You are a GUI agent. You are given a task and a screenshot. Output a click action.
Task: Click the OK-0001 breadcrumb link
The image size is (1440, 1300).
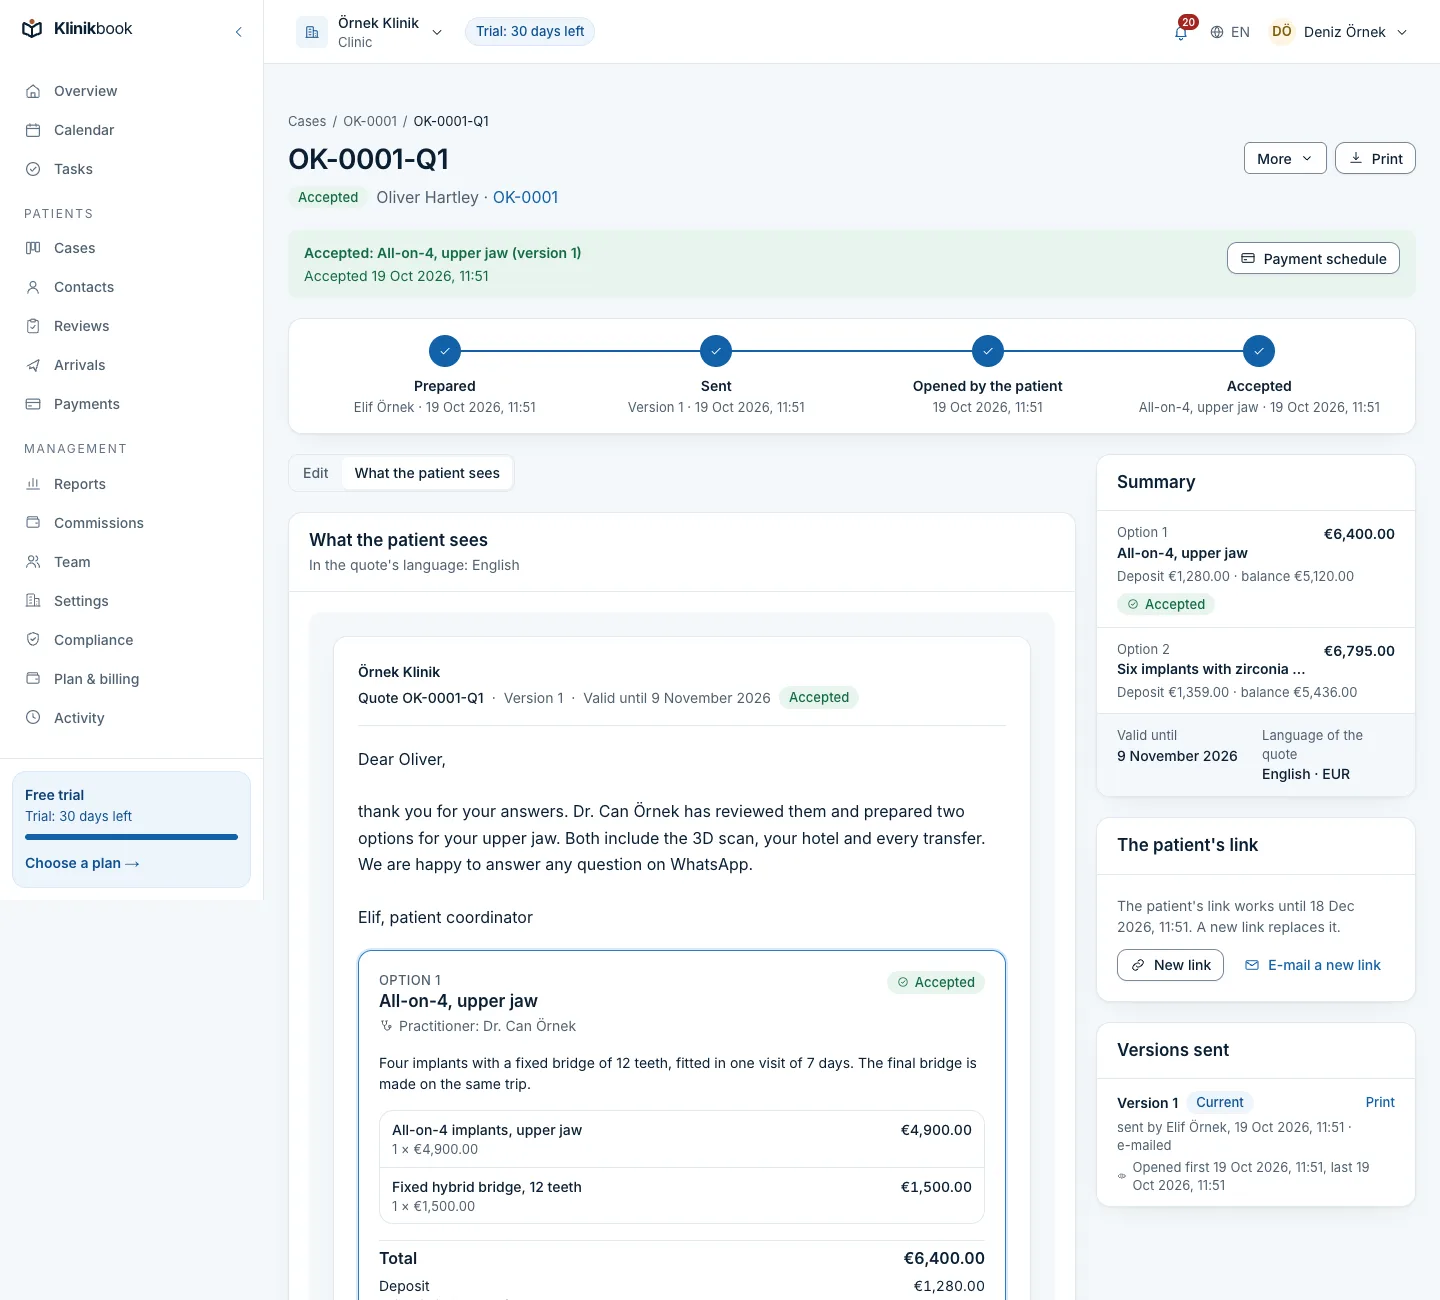[x=370, y=121]
